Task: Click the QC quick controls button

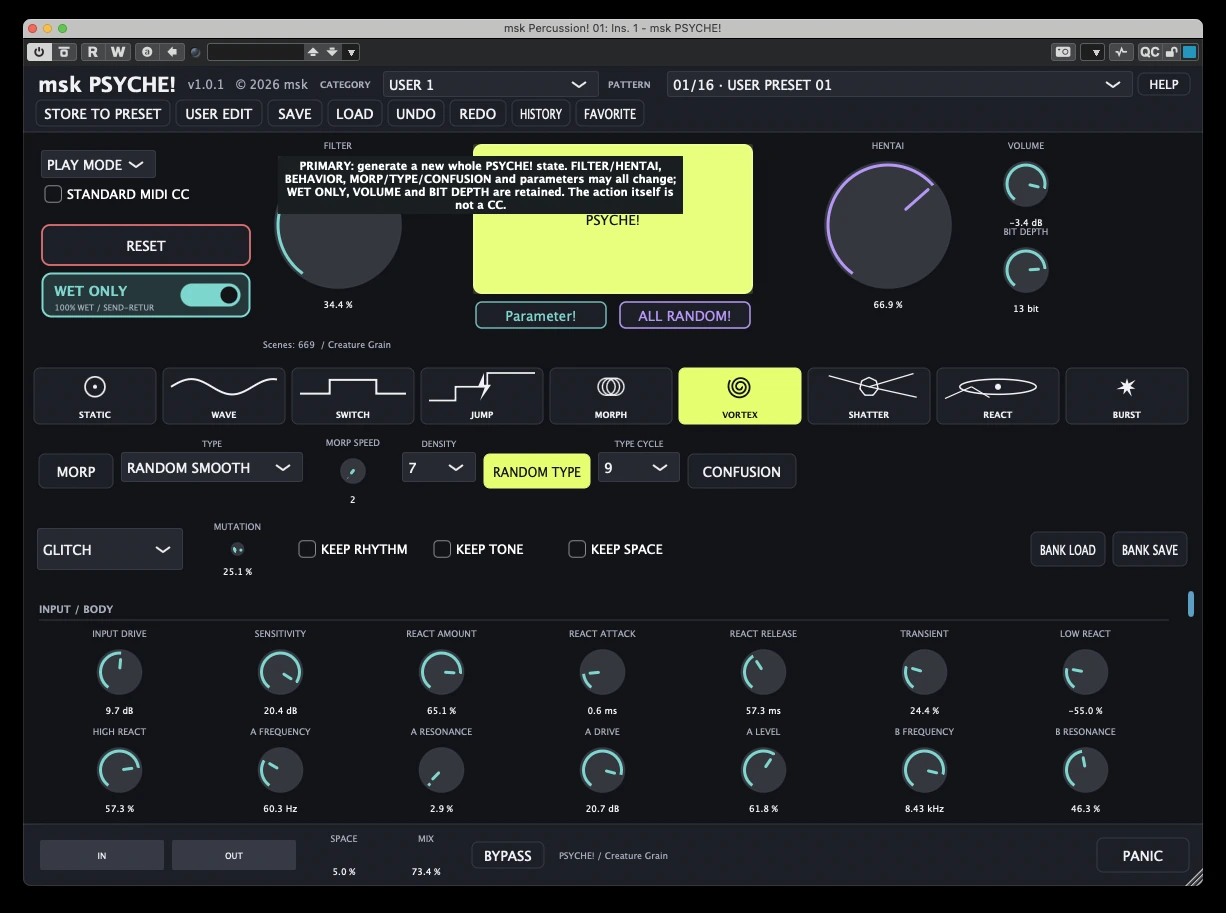Action: coord(1149,52)
